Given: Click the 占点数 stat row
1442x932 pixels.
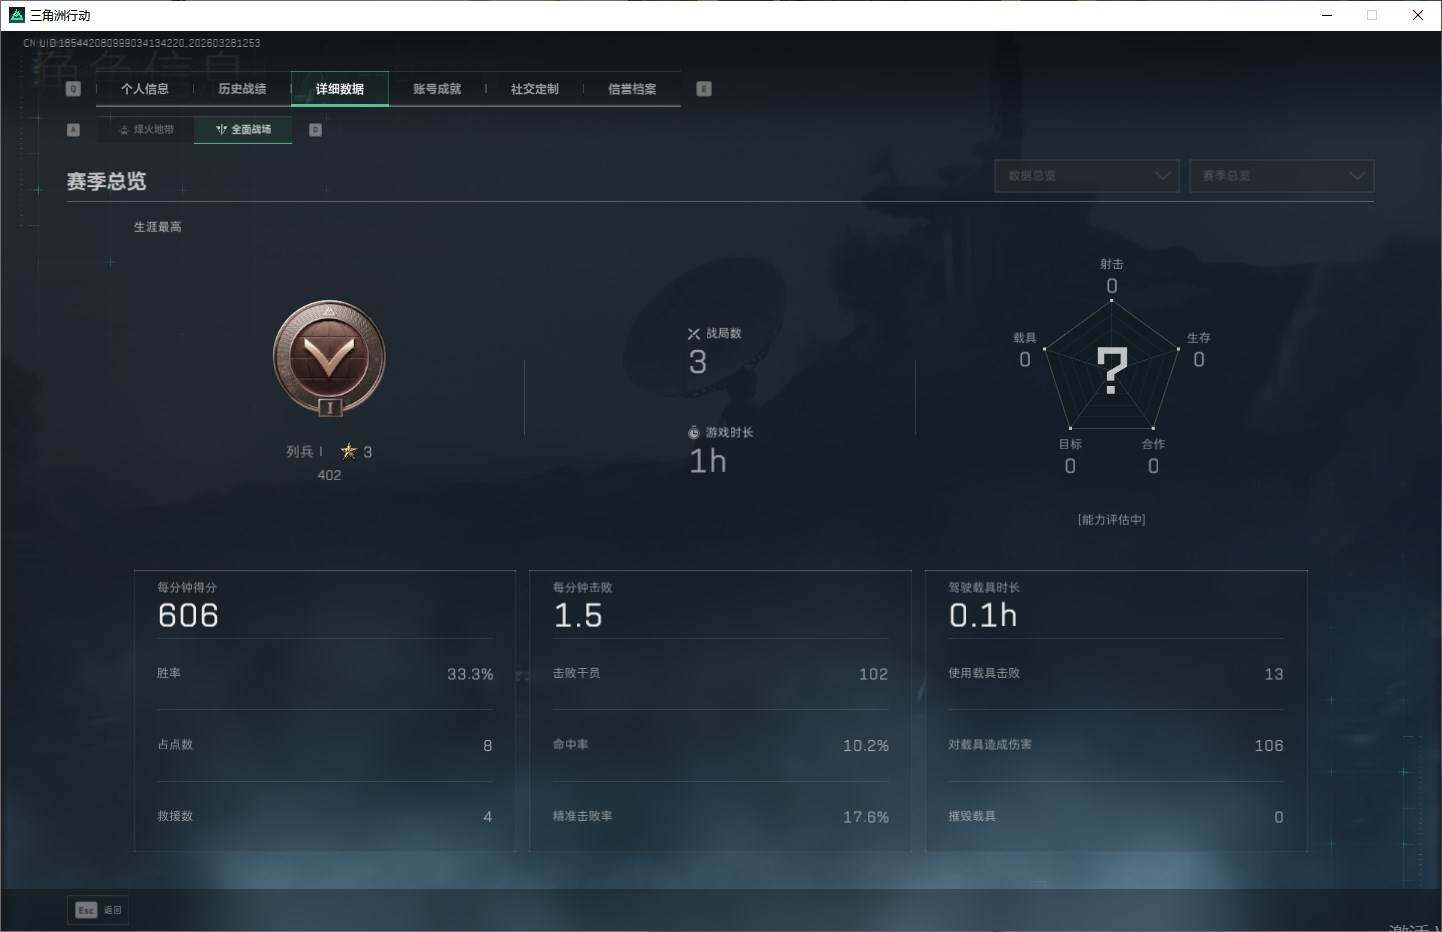Looking at the screenshot, I should pyautogui.click(x=325, y=745).
